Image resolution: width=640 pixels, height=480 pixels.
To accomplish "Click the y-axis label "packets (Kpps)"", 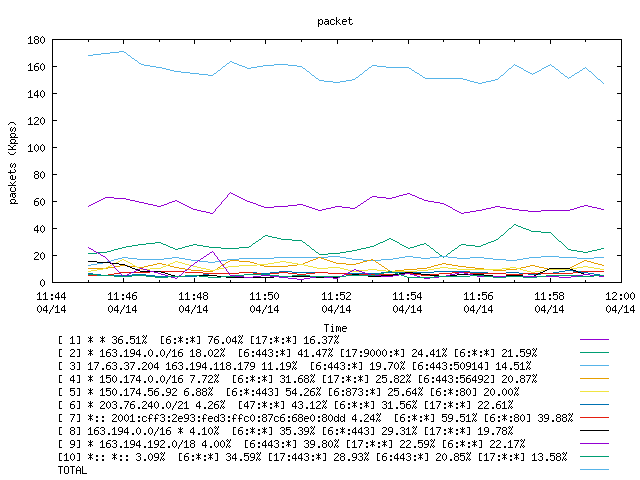I will pyautogui.click(x=13, y=162).
